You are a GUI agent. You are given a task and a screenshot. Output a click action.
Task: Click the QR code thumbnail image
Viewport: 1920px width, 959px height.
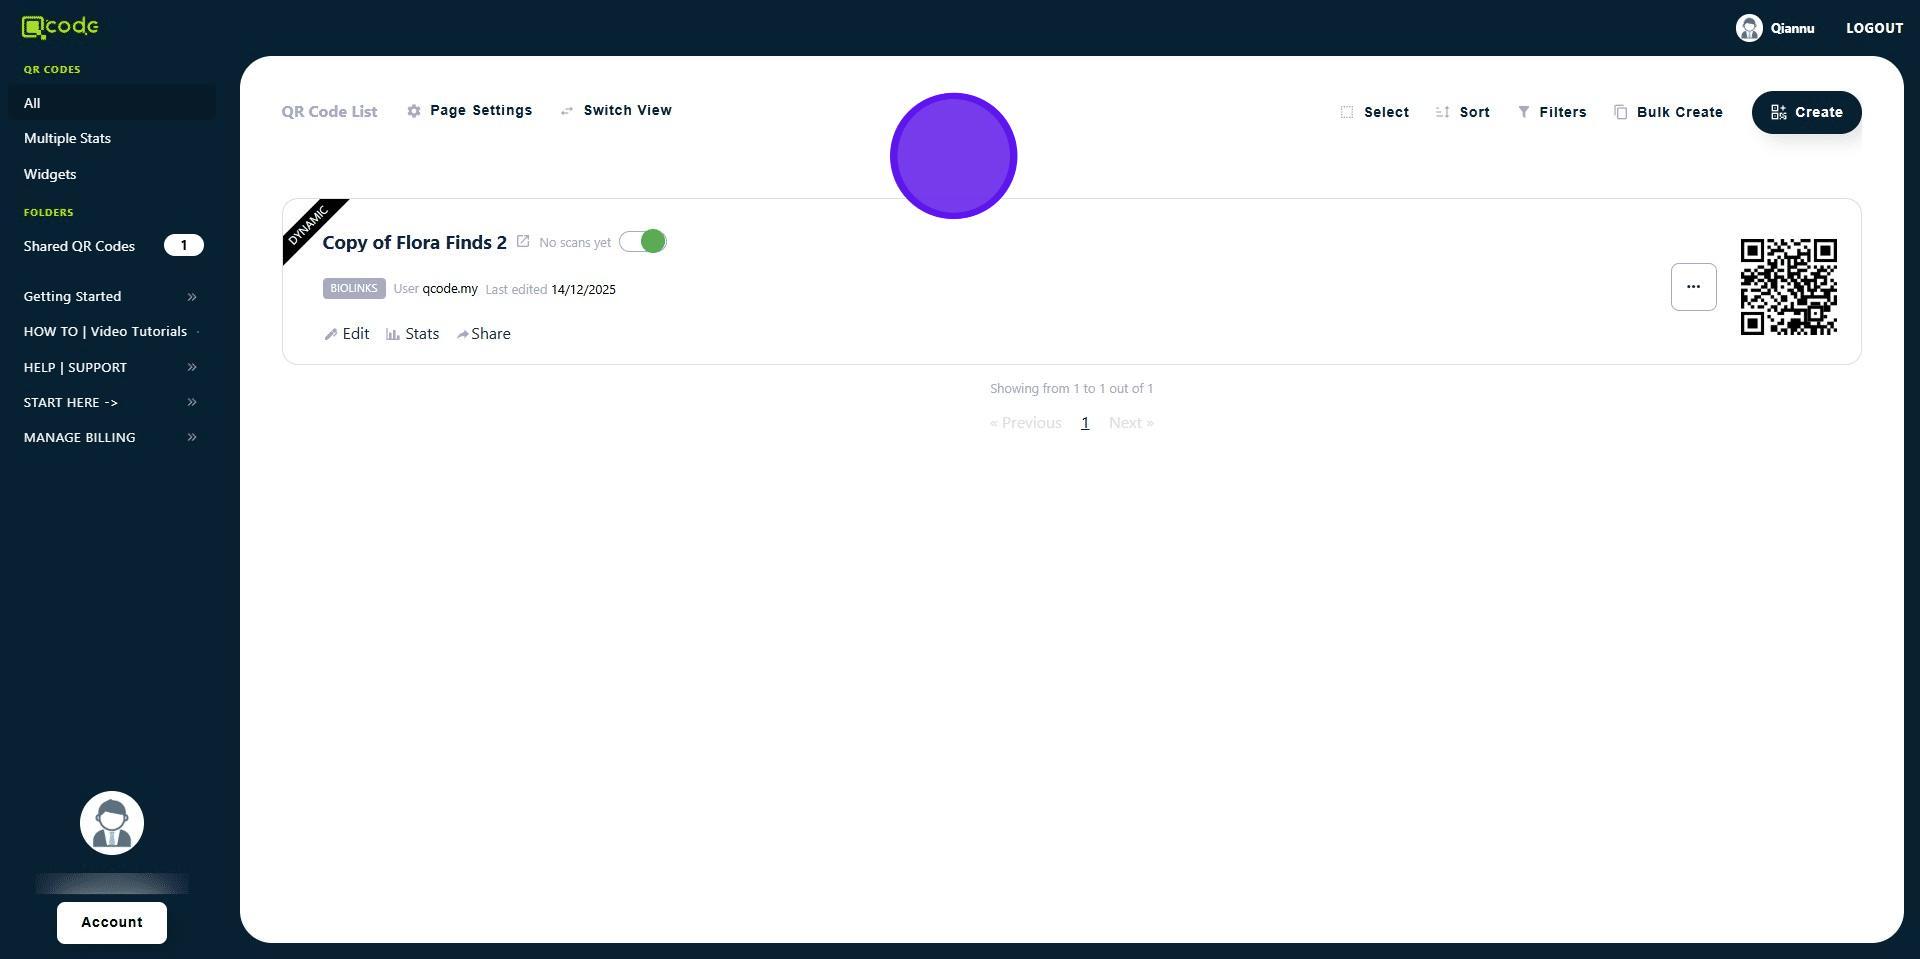(1788, 287)
